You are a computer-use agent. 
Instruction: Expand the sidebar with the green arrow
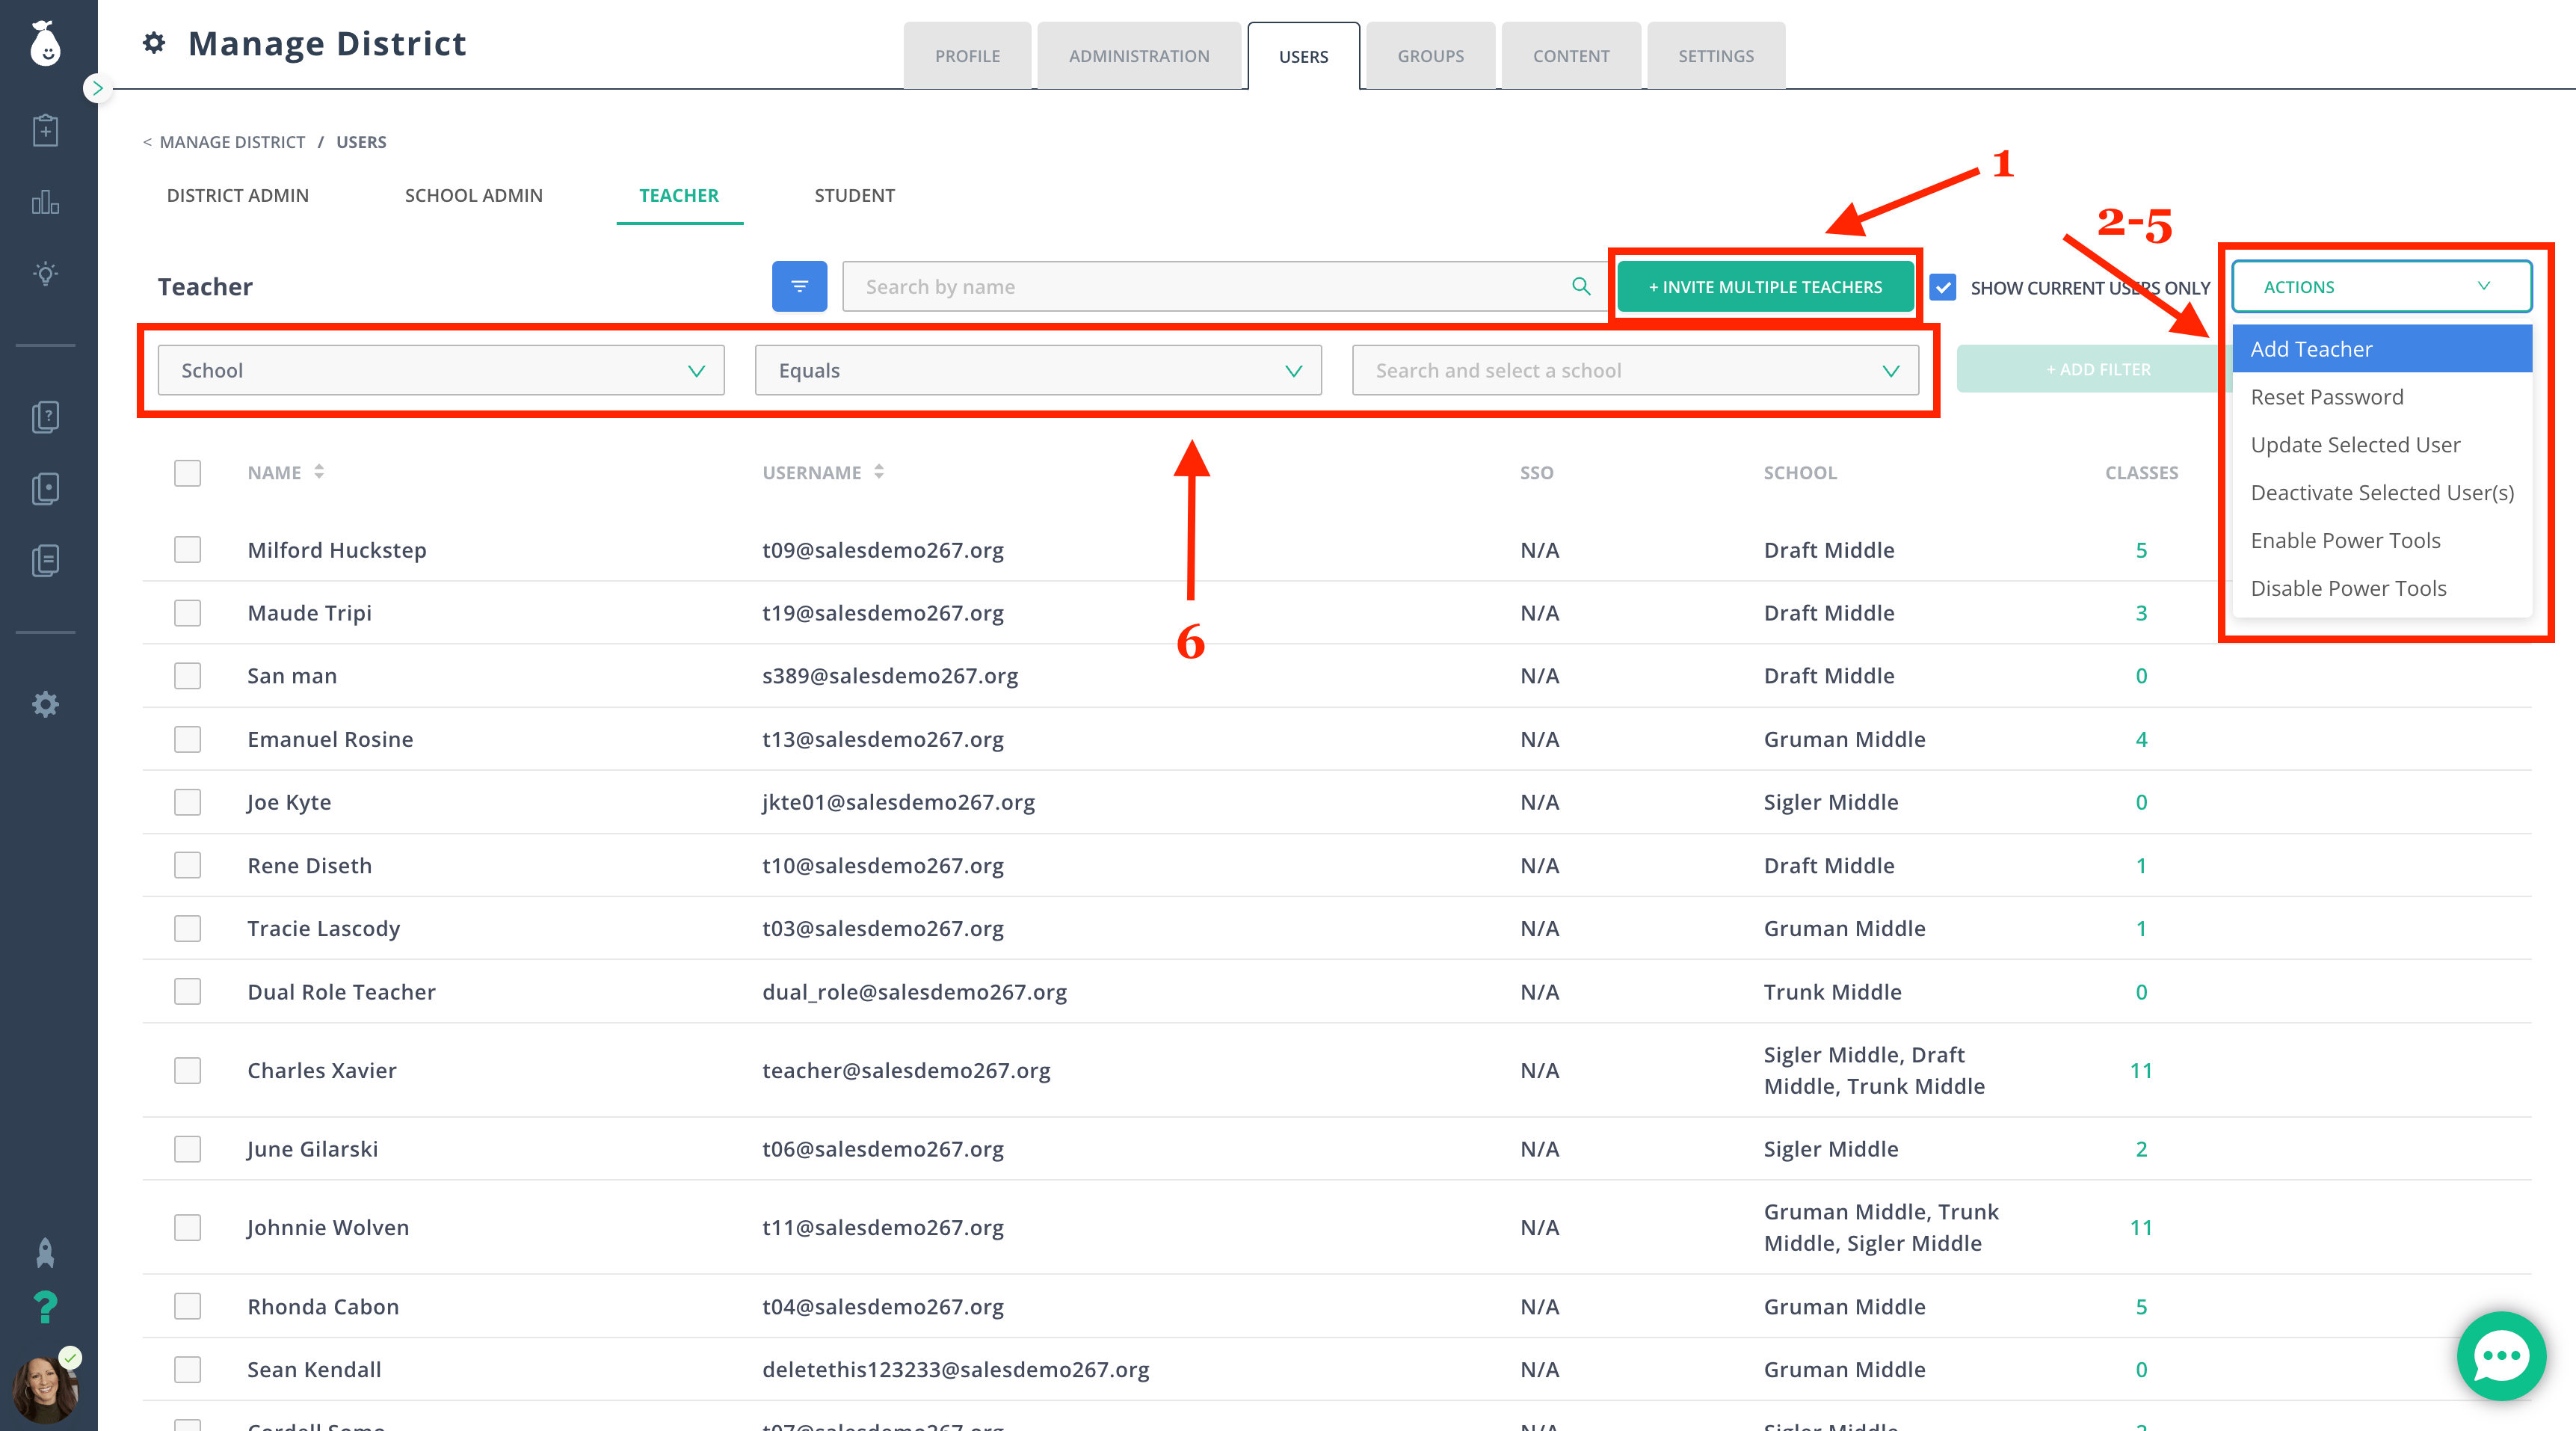pyautogui.click(x=97, y=88)
